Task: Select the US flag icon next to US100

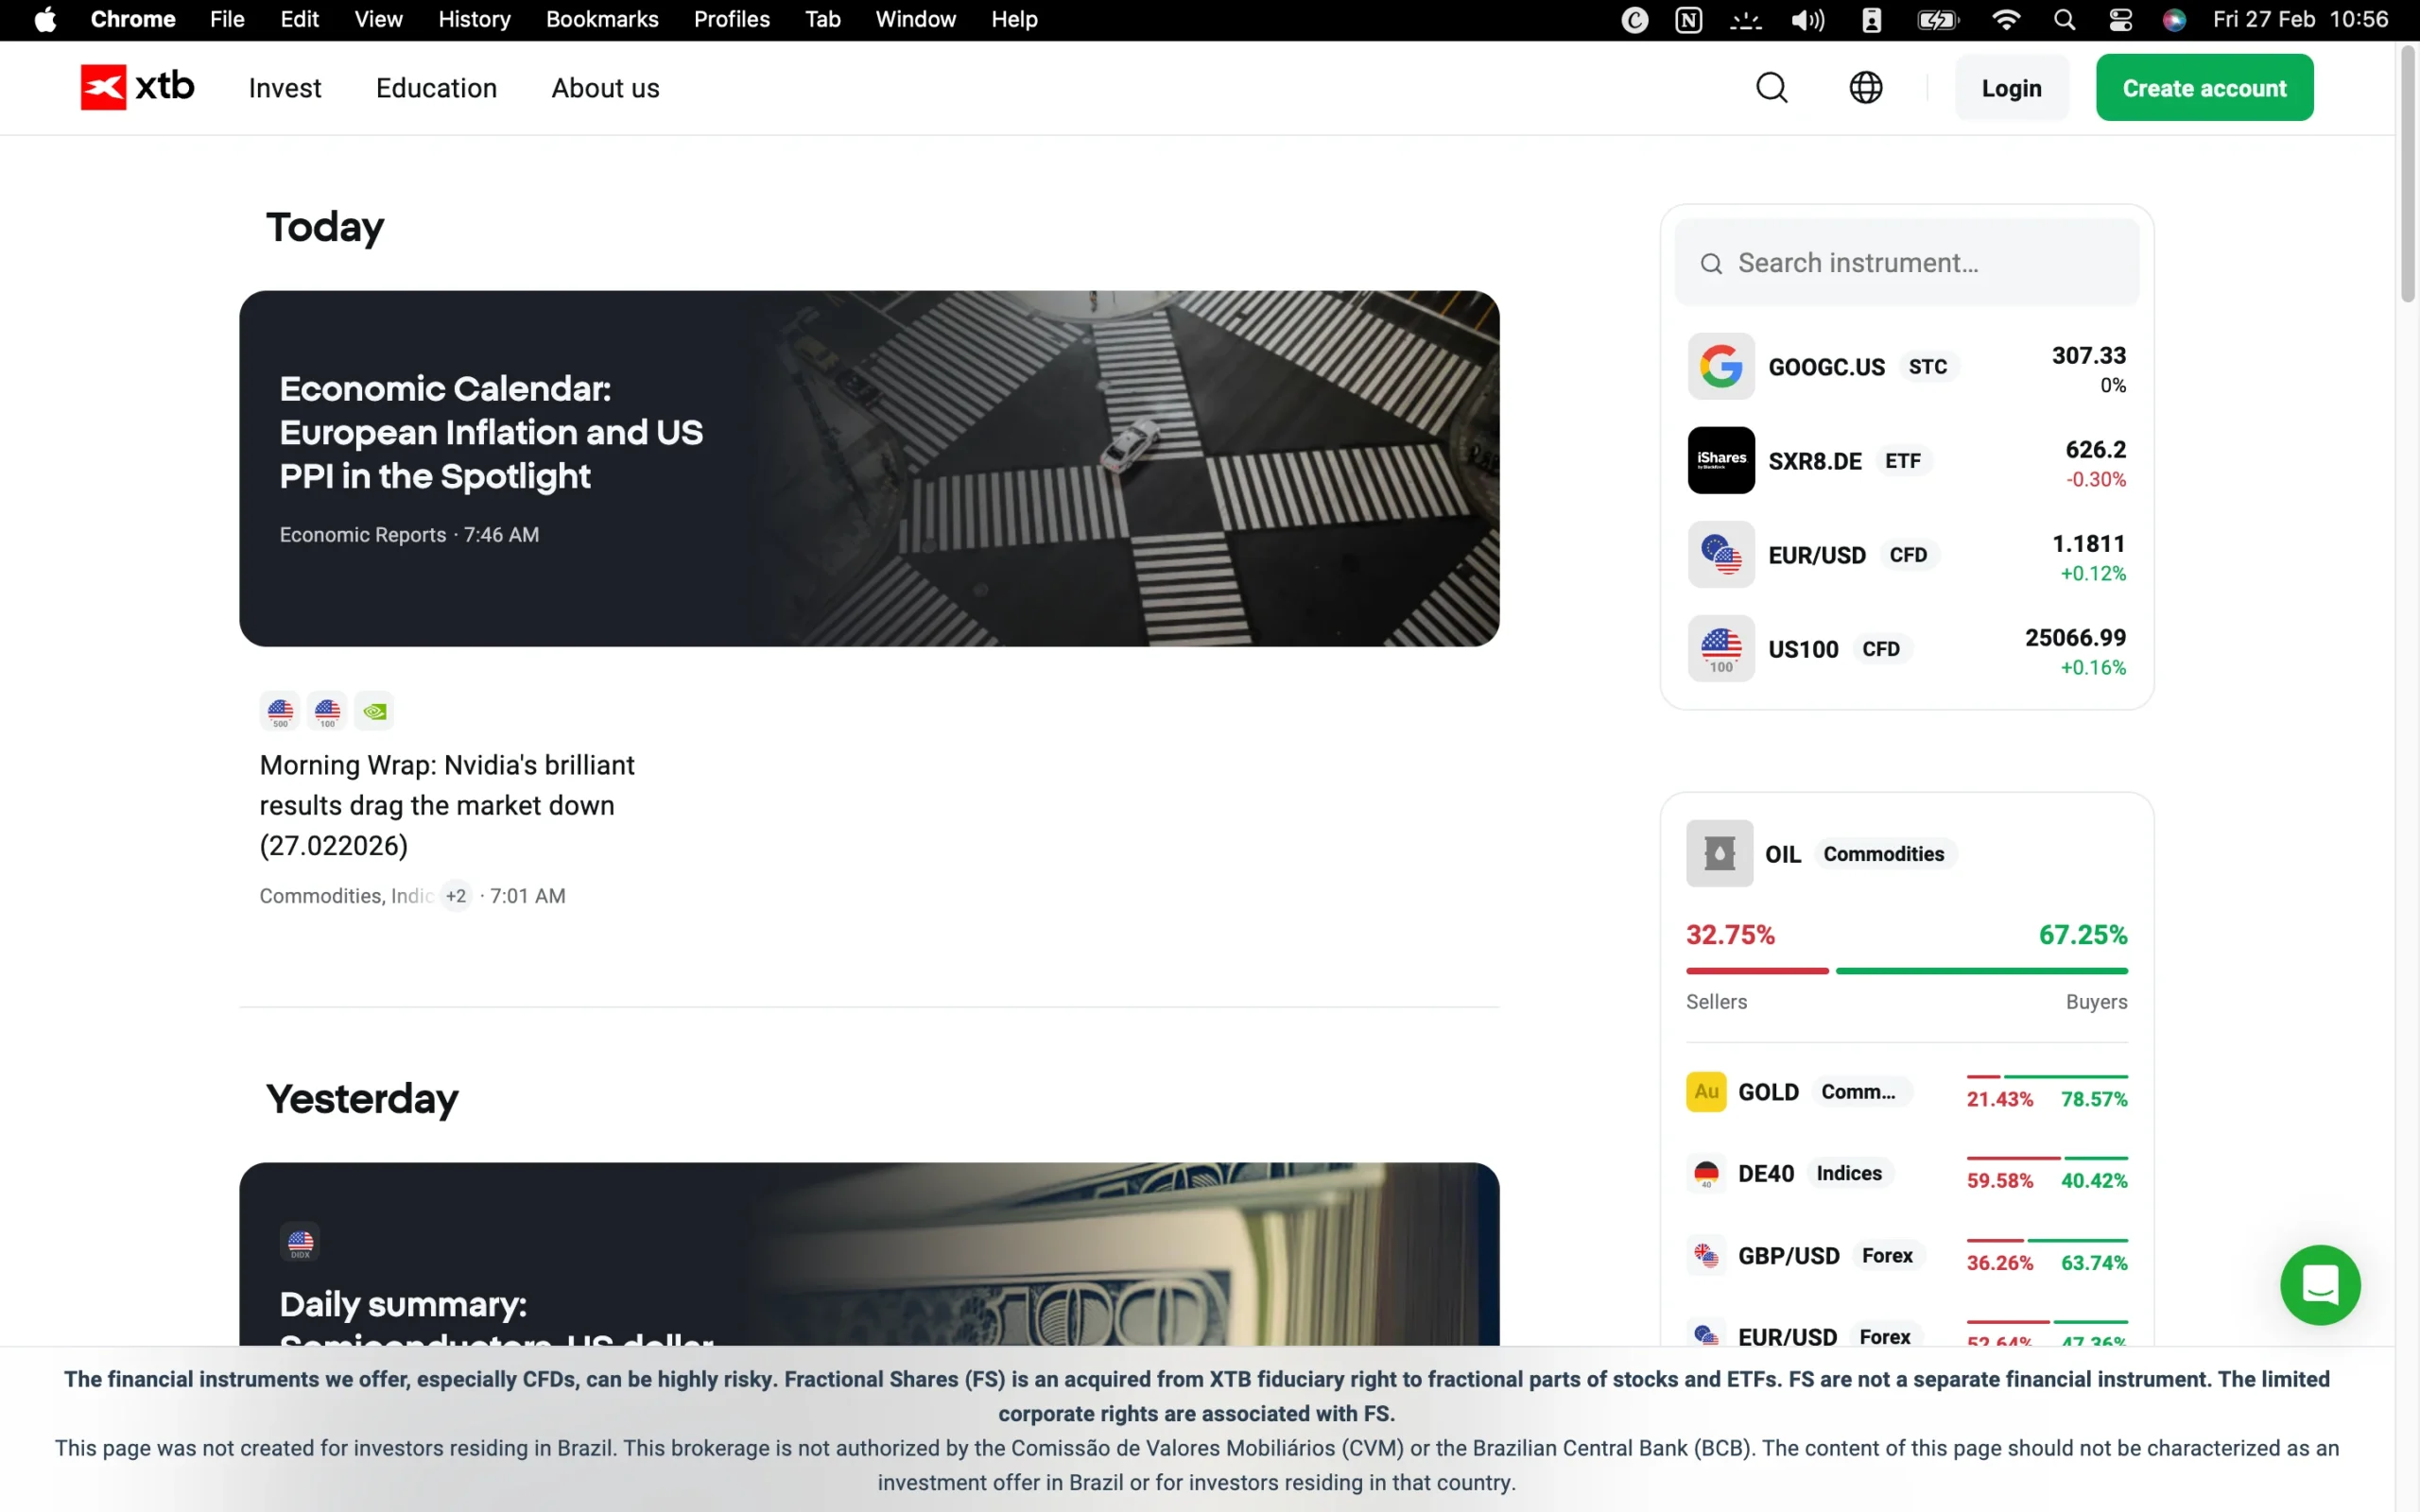Action: pyautogui.click(x=1721, y=648)
